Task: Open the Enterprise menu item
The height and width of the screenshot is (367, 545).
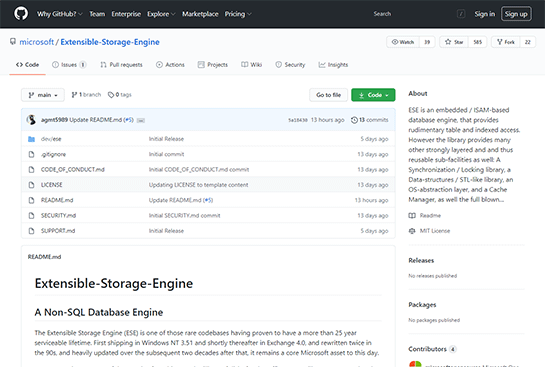Action: 126,14
